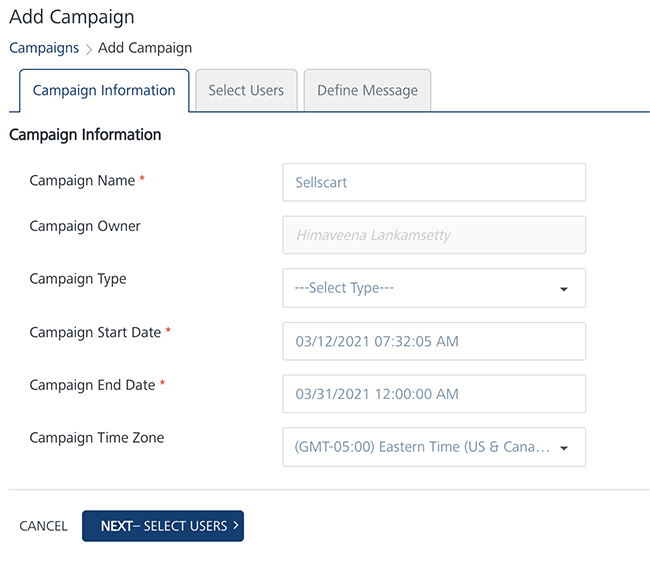Click the caret arrow in Time Zone
Screen dimensions: 650x564
564,448
